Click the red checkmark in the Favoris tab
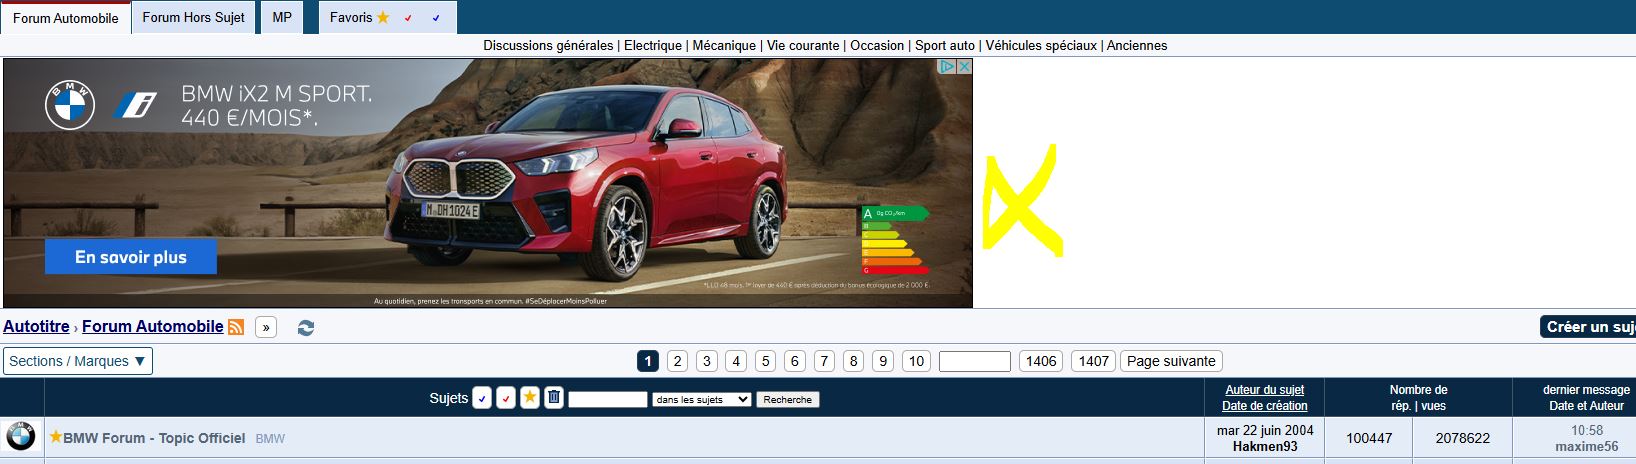The height and width of the screenshot is (464, 1636). click(x=408, y=18)
